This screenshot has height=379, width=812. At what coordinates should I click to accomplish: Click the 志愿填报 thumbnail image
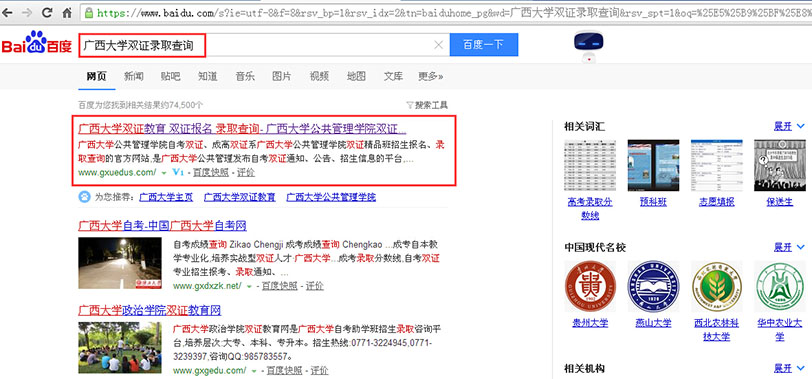[x=716, y=165]
